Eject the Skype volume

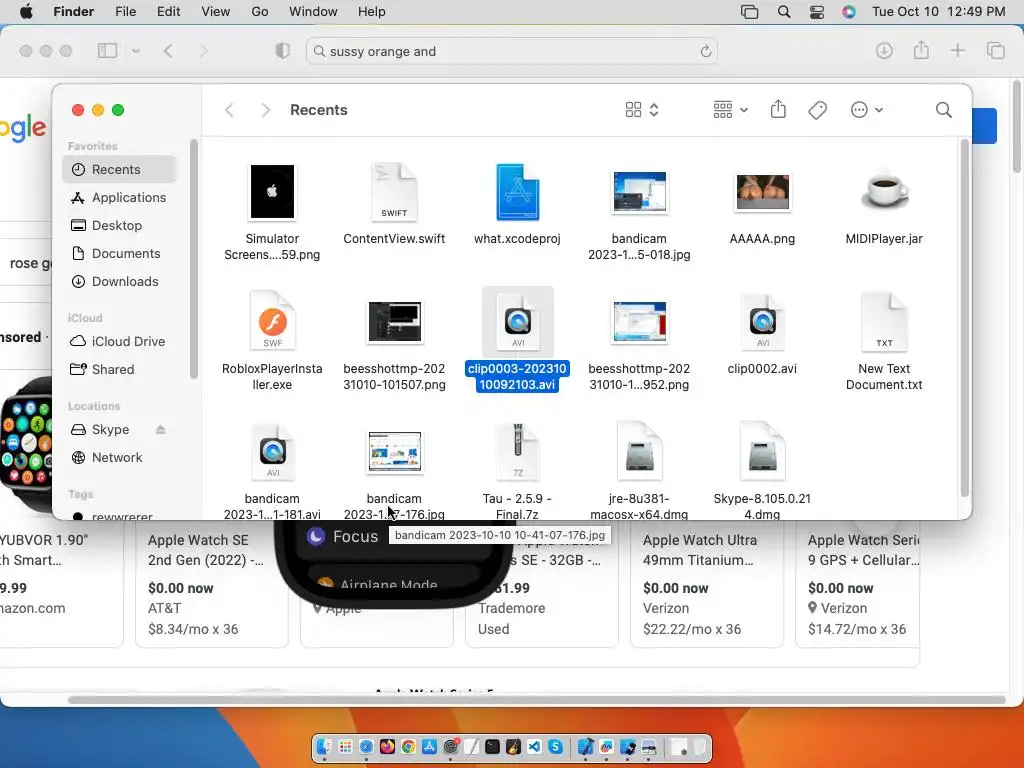click(161, 429)
